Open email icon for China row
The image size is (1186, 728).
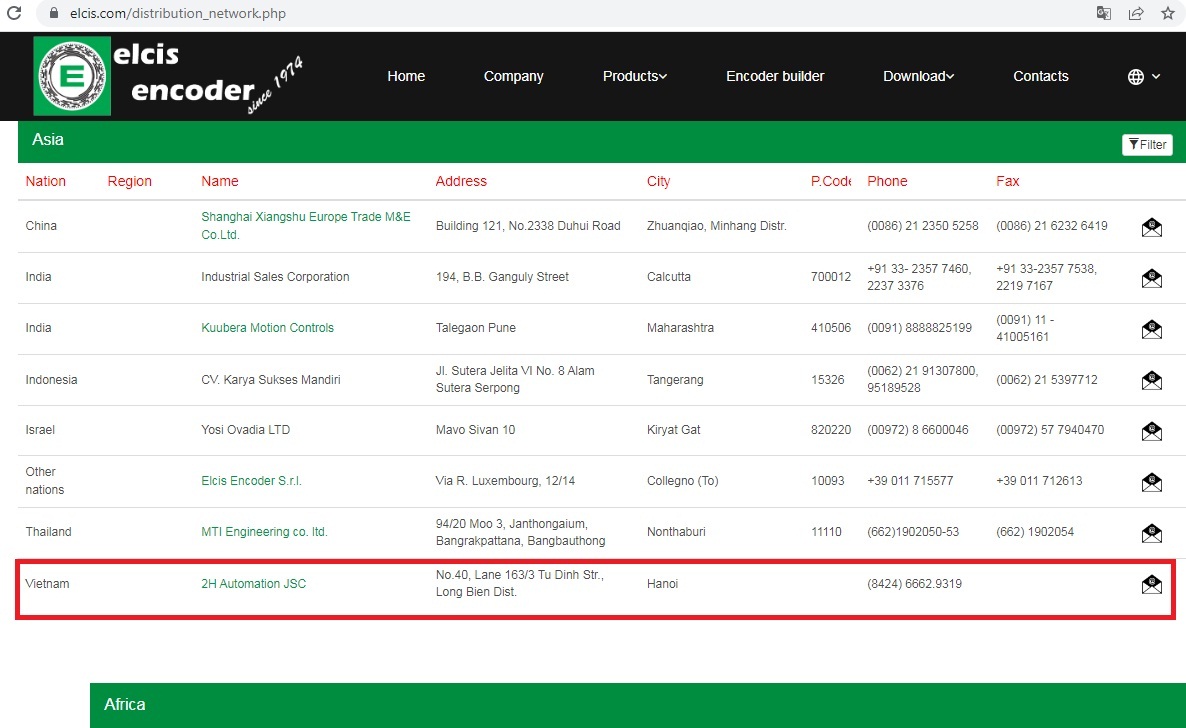(x=1151, y=226)
